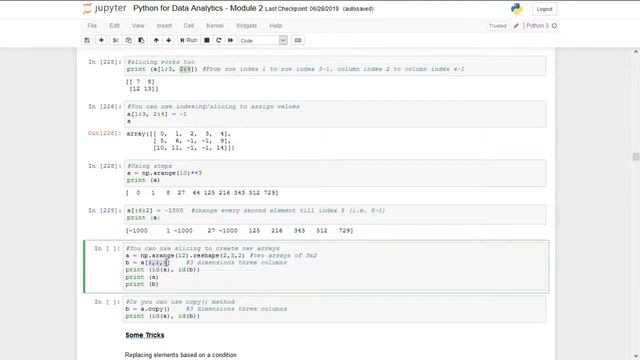Open the File menu
640x360 pixels.
point(92,26)
